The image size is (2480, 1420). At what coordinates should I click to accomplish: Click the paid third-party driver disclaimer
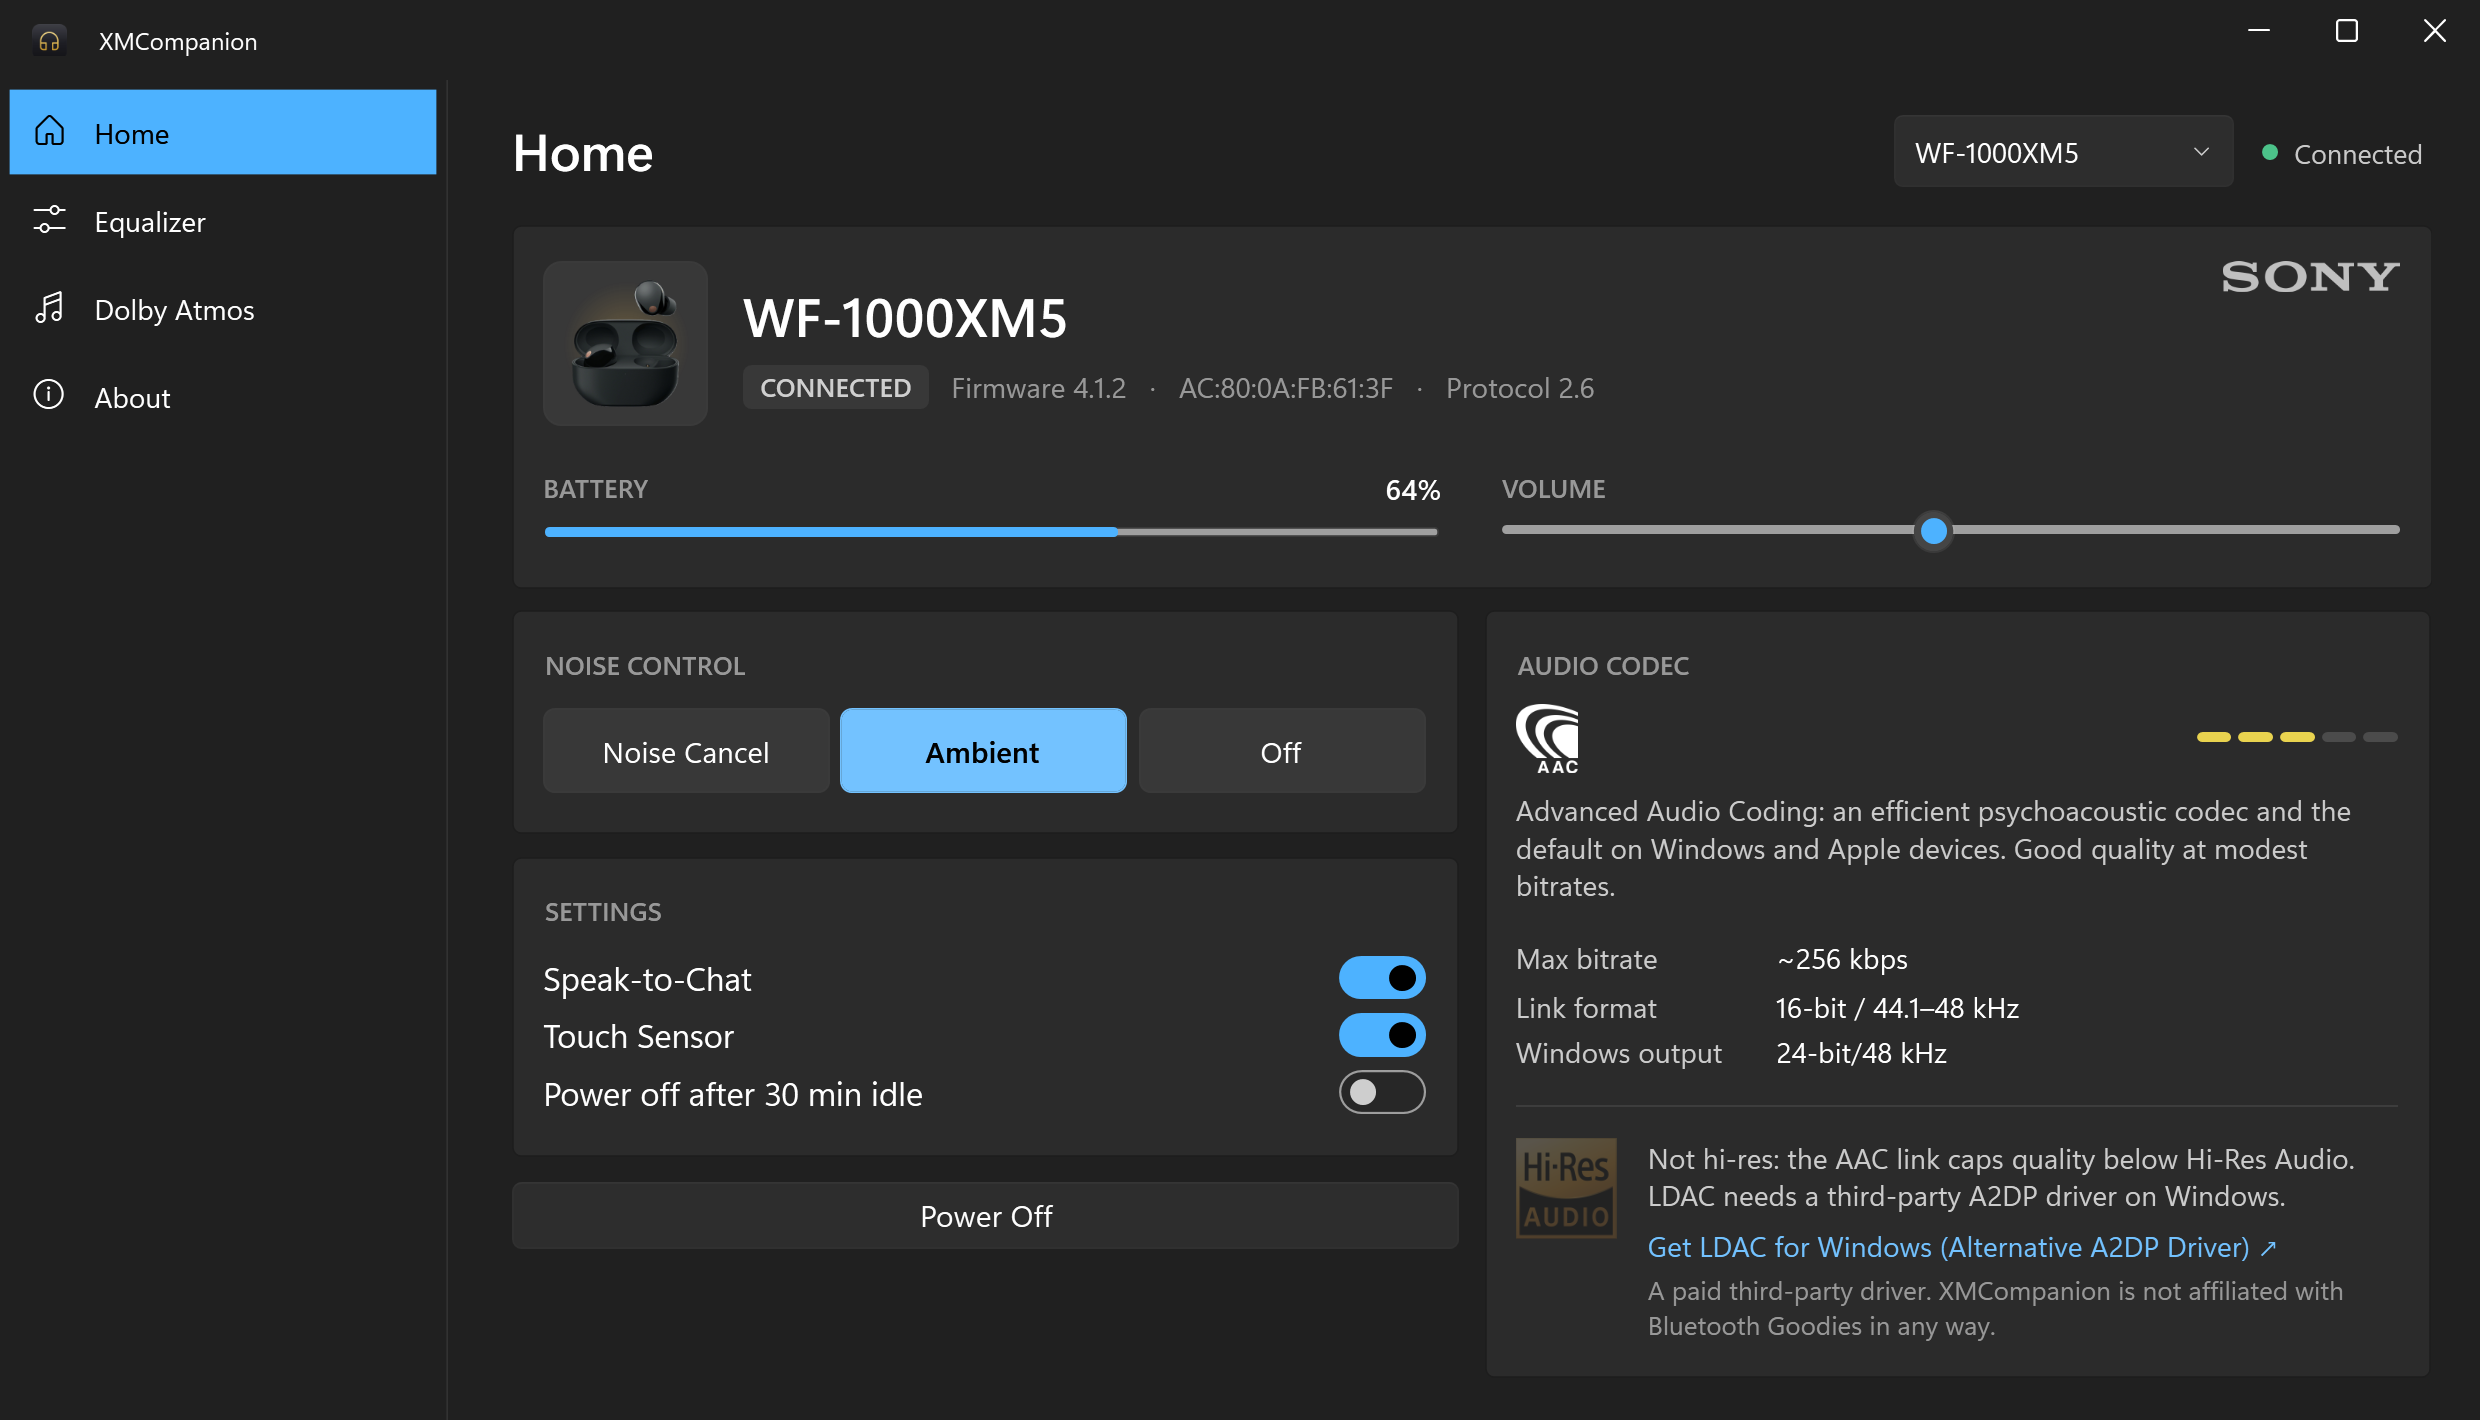click(x=1995, y=1308)
